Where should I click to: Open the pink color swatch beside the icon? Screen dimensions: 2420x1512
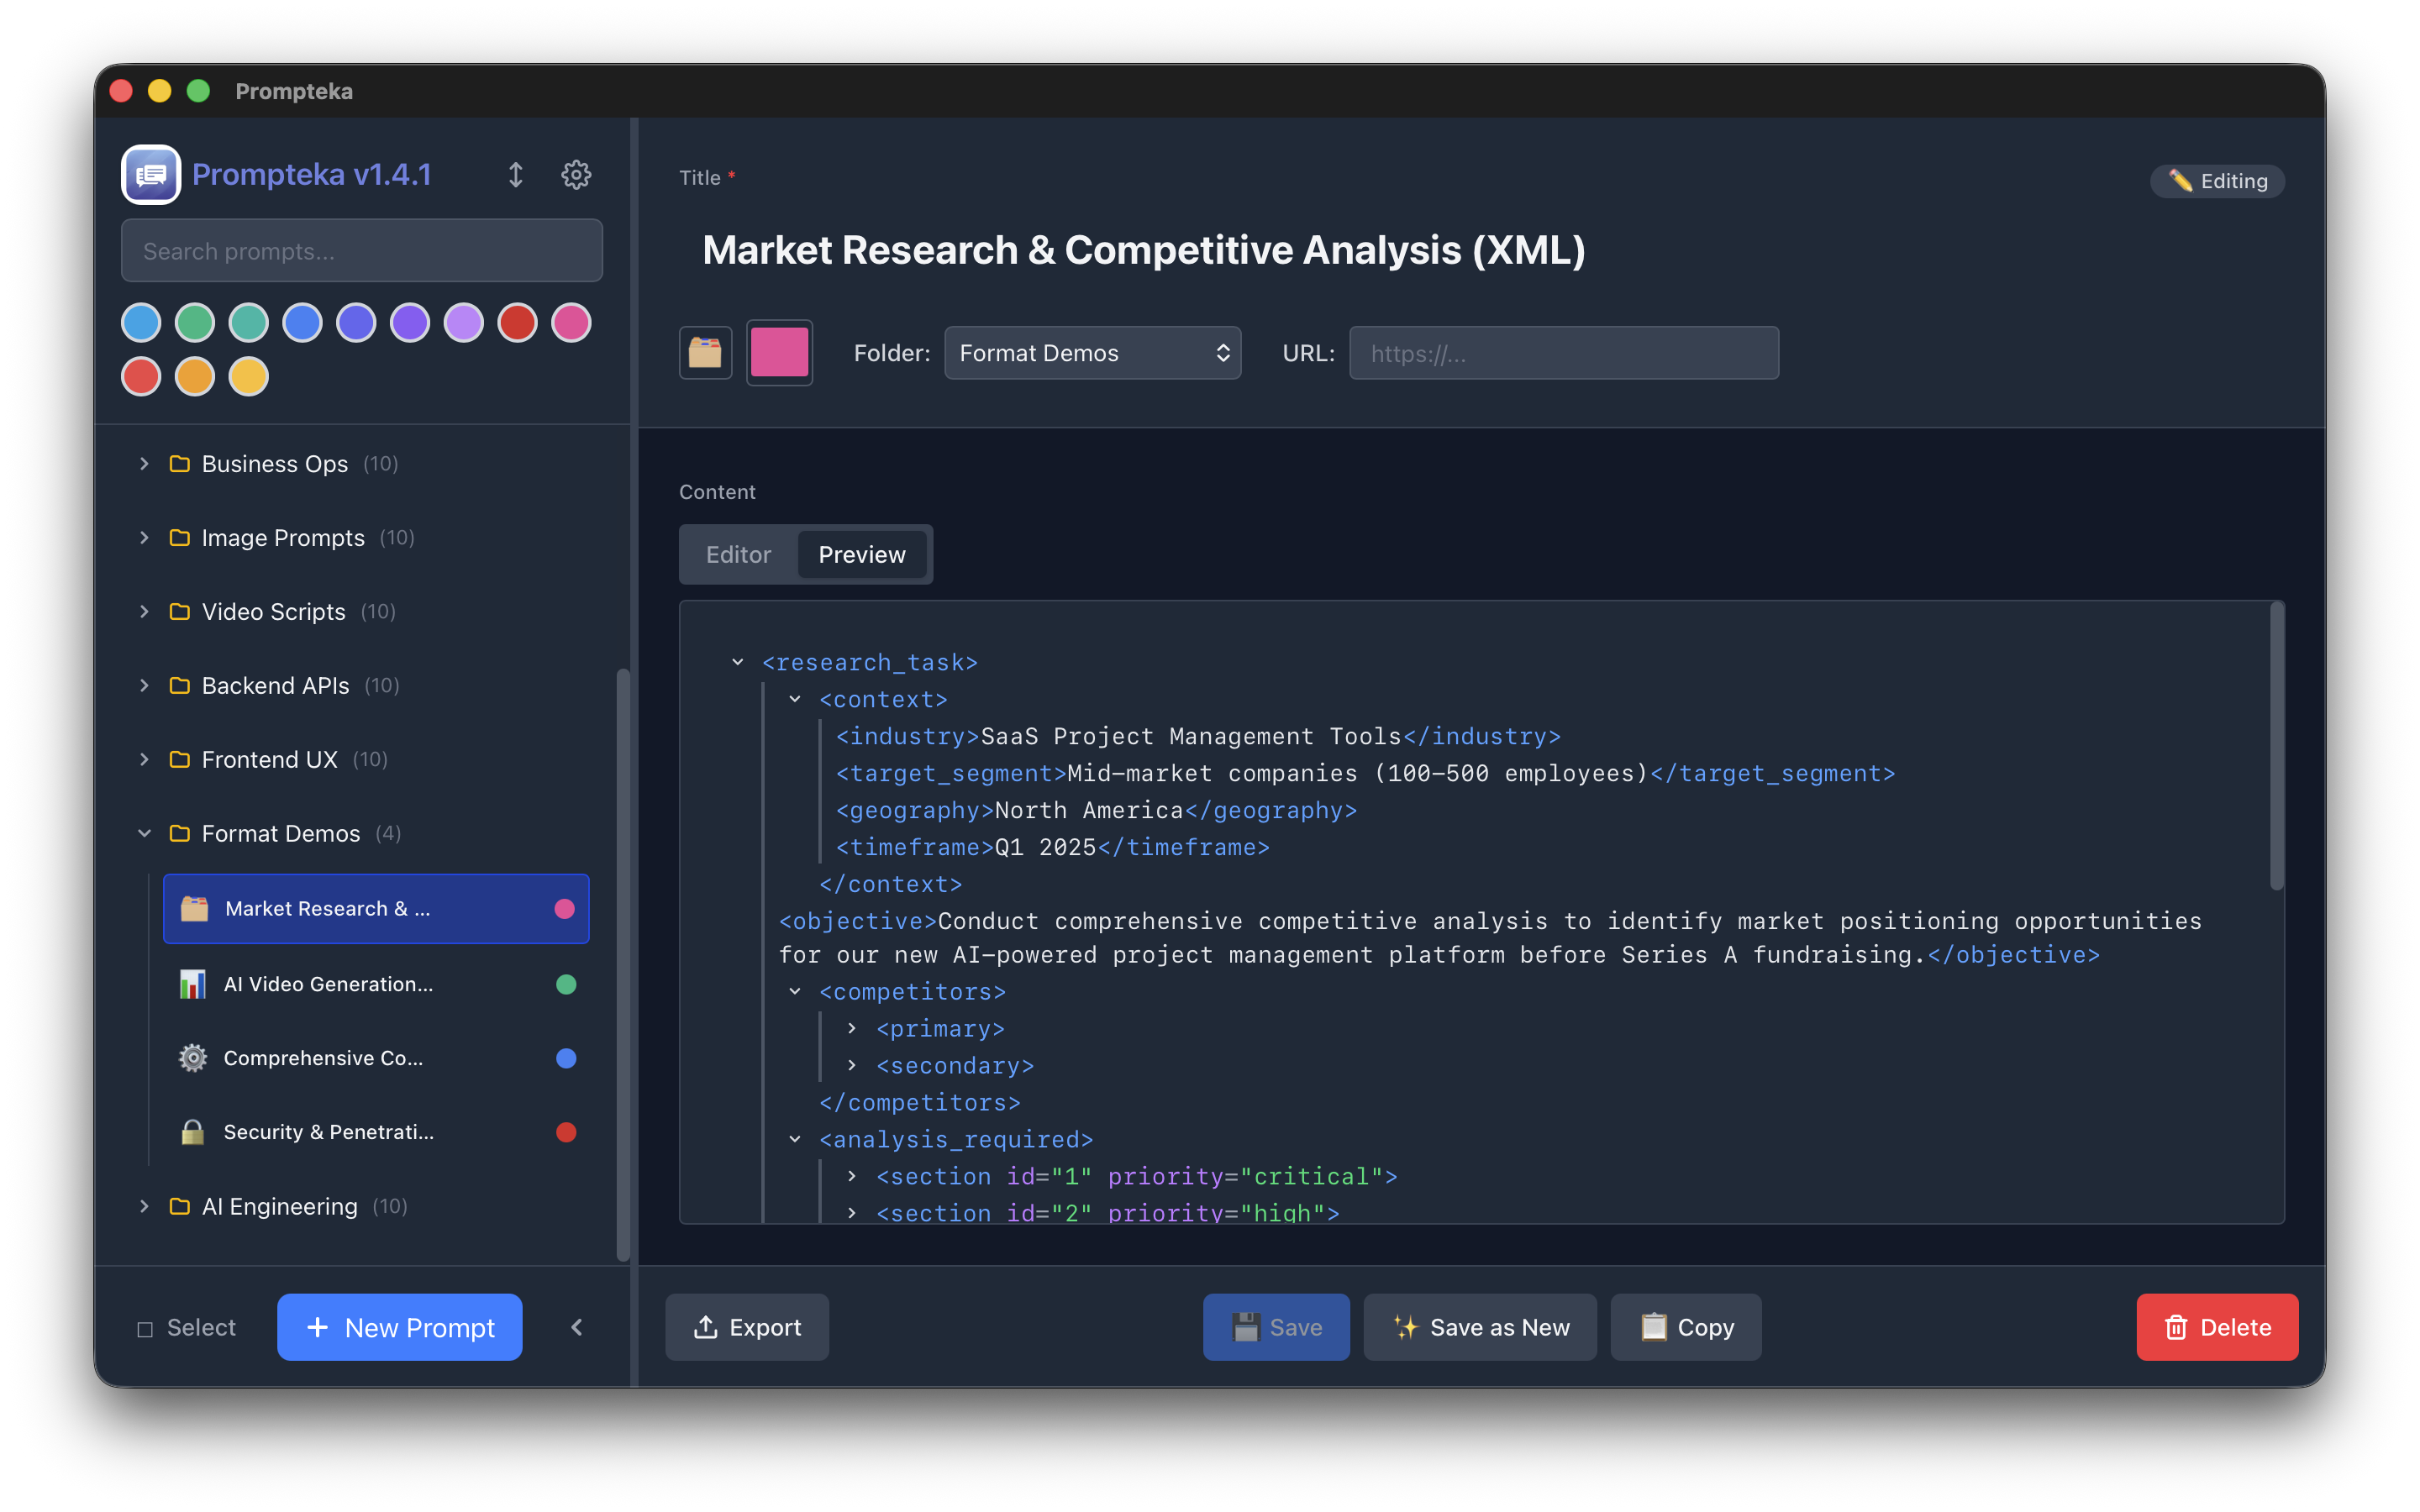779,352
